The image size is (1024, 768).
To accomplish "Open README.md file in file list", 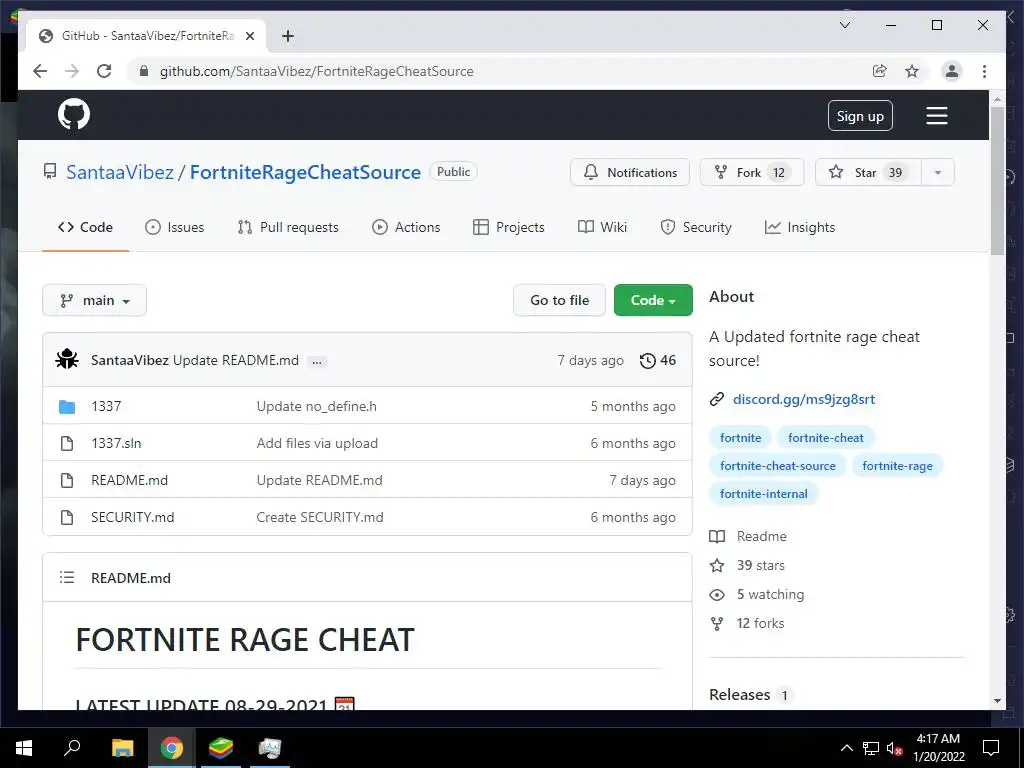I will (129, 480).
